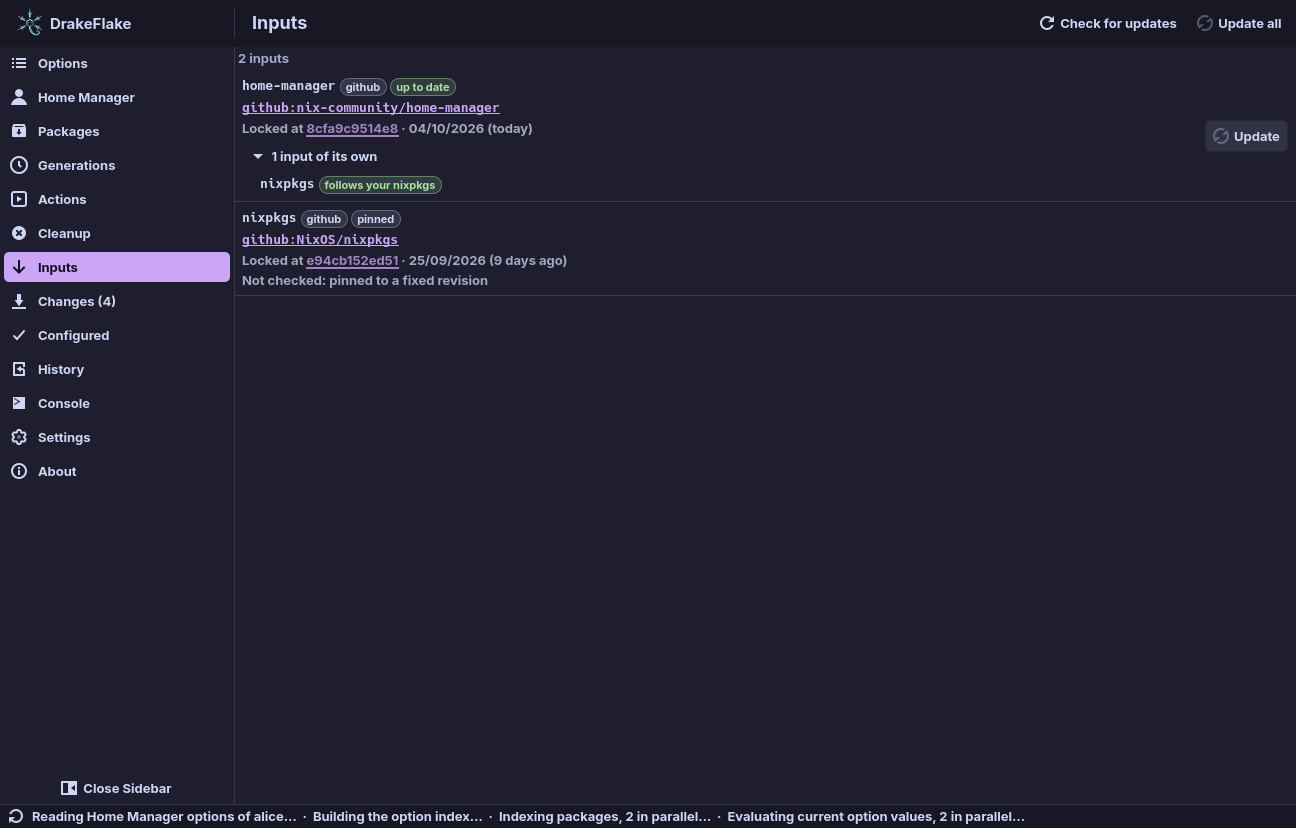Update the home-manager input

tap(1246, 136)
